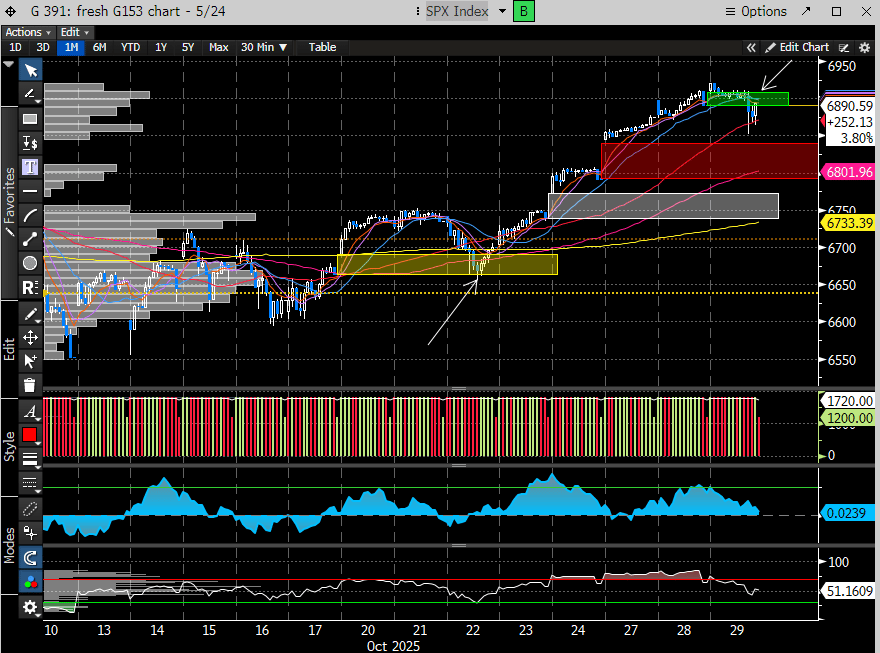Screen dimensions: 880x653
Task: Switch to the 5Y range
Action: [188, 47]
